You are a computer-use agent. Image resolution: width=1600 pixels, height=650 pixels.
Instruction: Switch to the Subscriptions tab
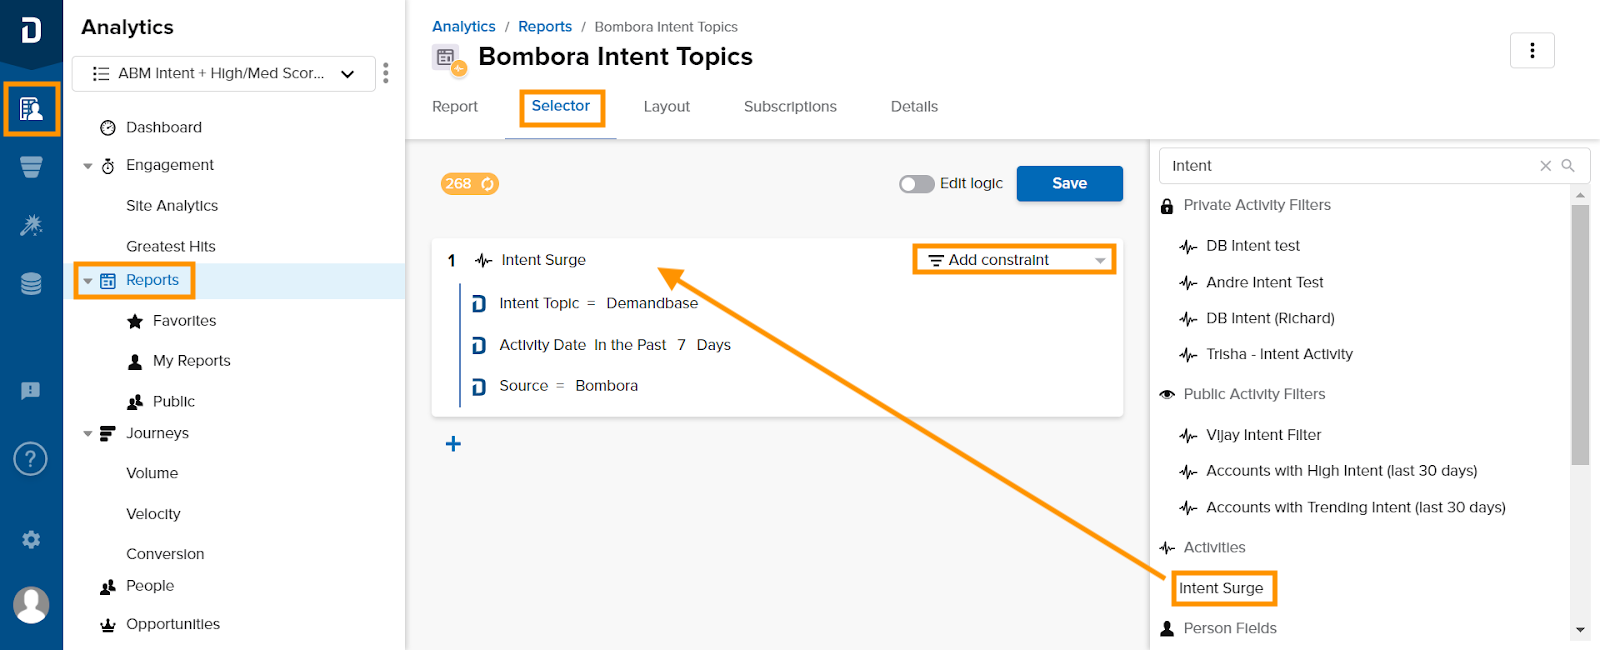tap(790, 107)
